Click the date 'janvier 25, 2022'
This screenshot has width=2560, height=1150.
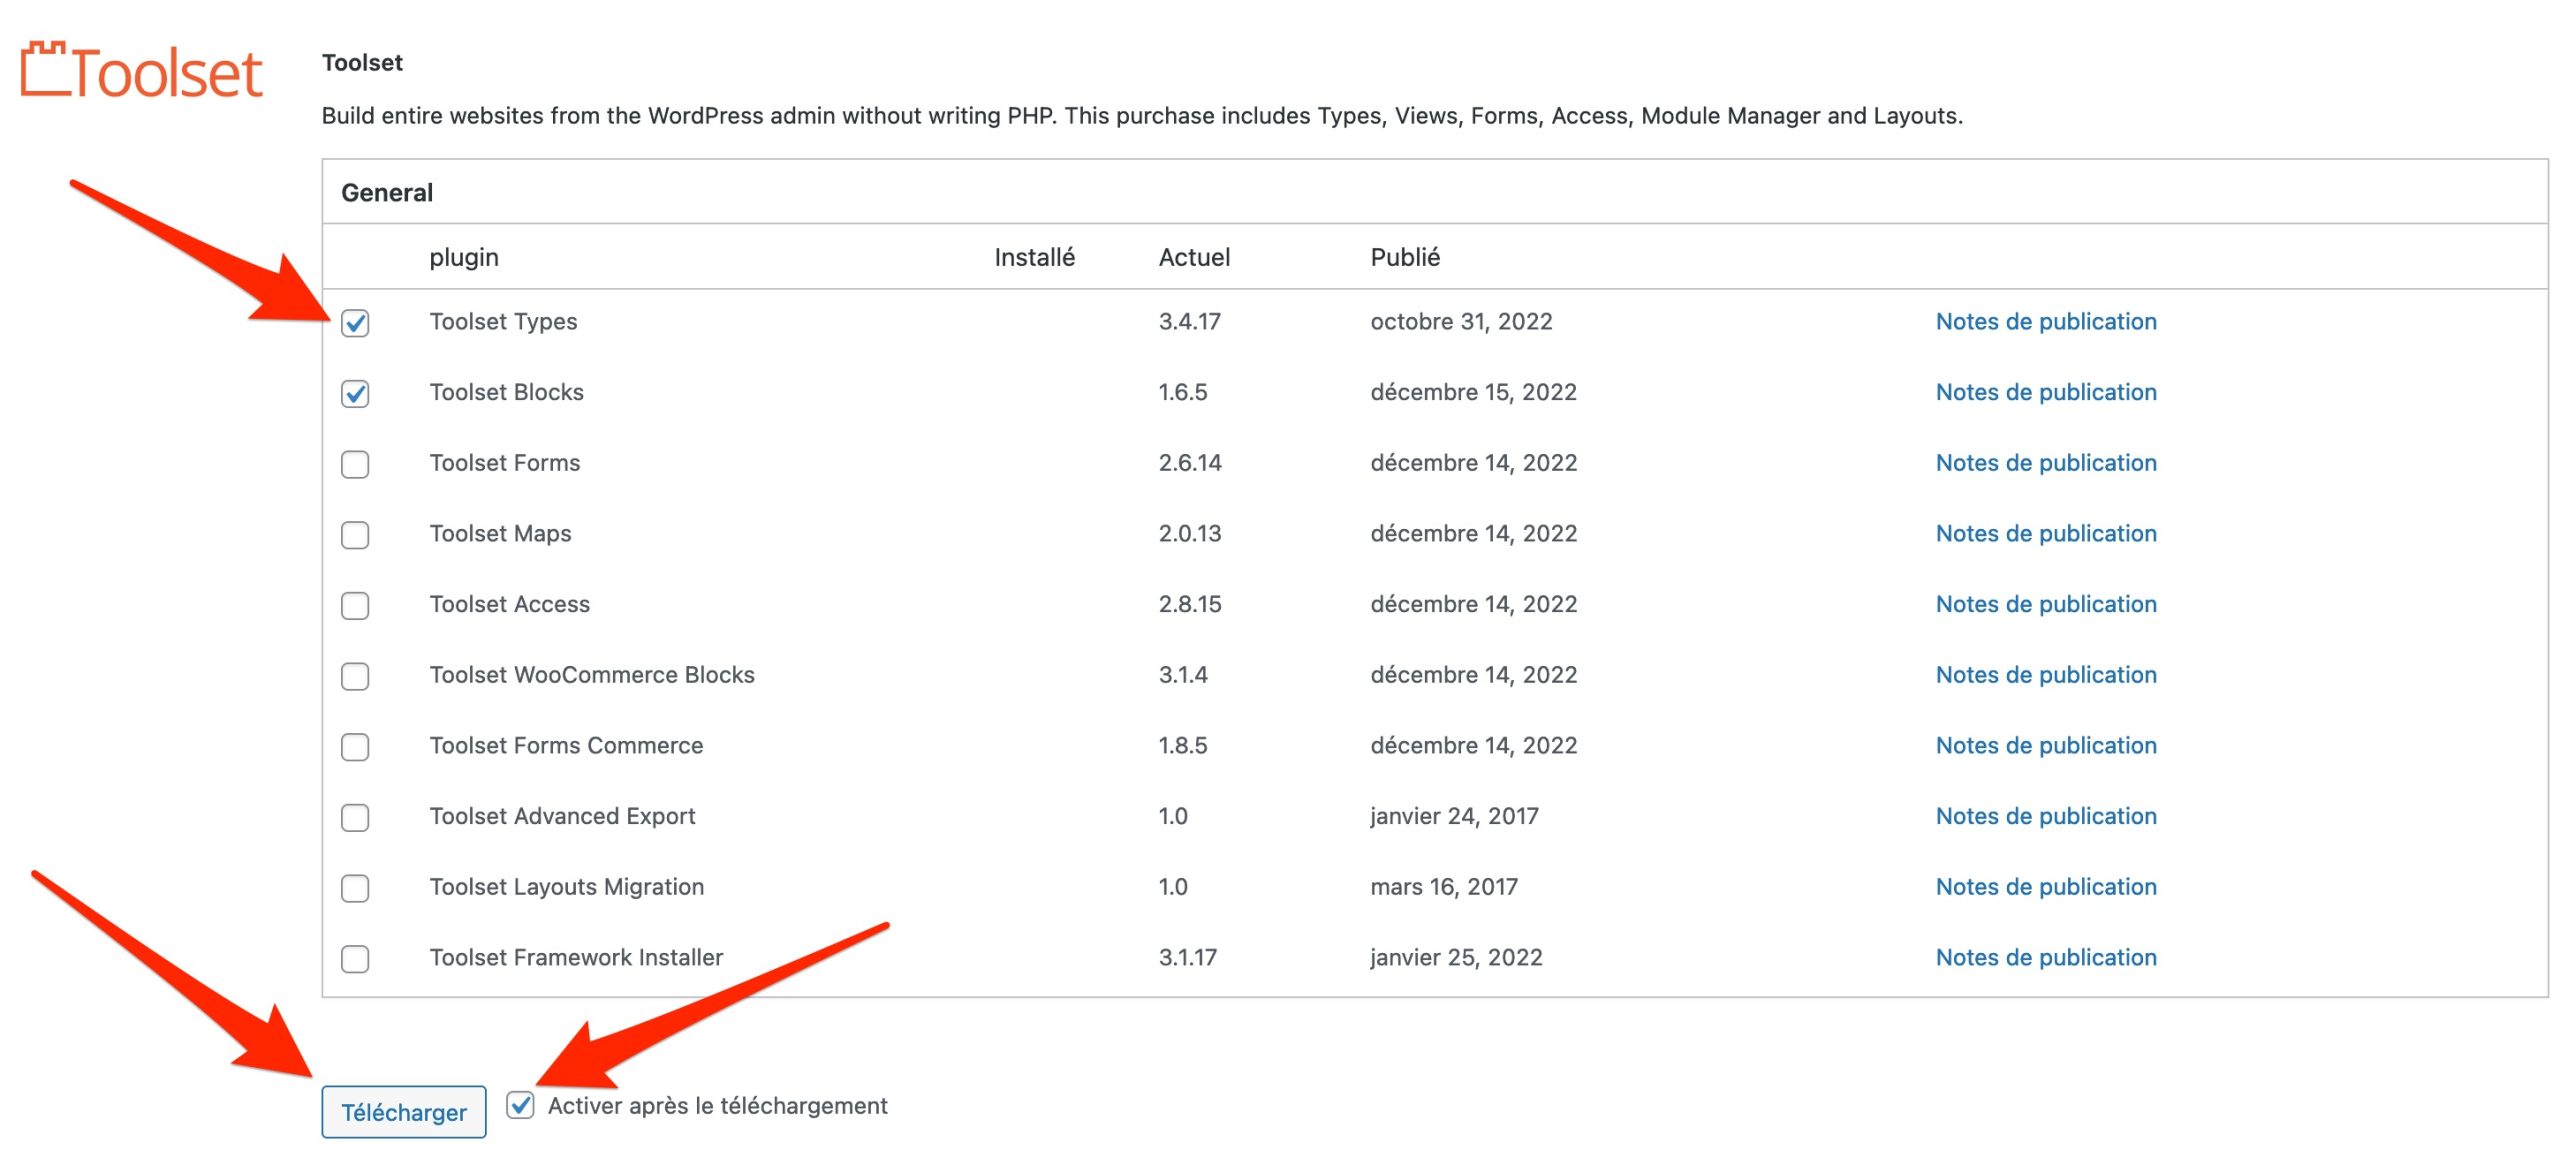tap(1456, 957)
